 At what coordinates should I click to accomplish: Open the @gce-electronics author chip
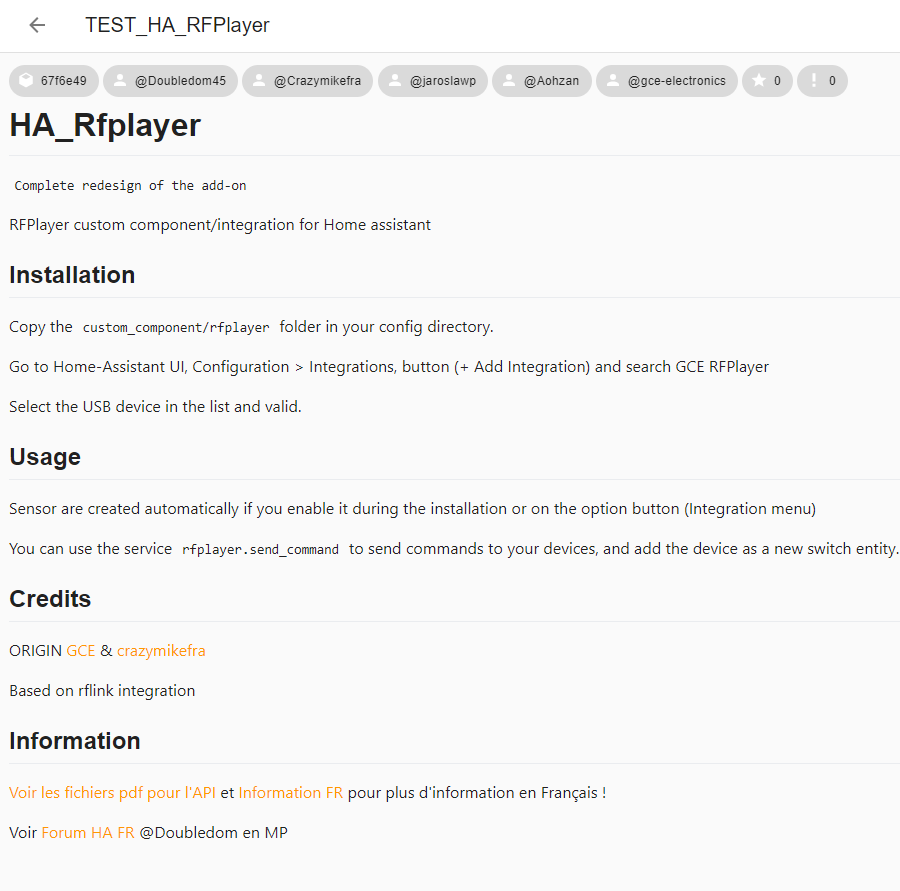(667, 81)
